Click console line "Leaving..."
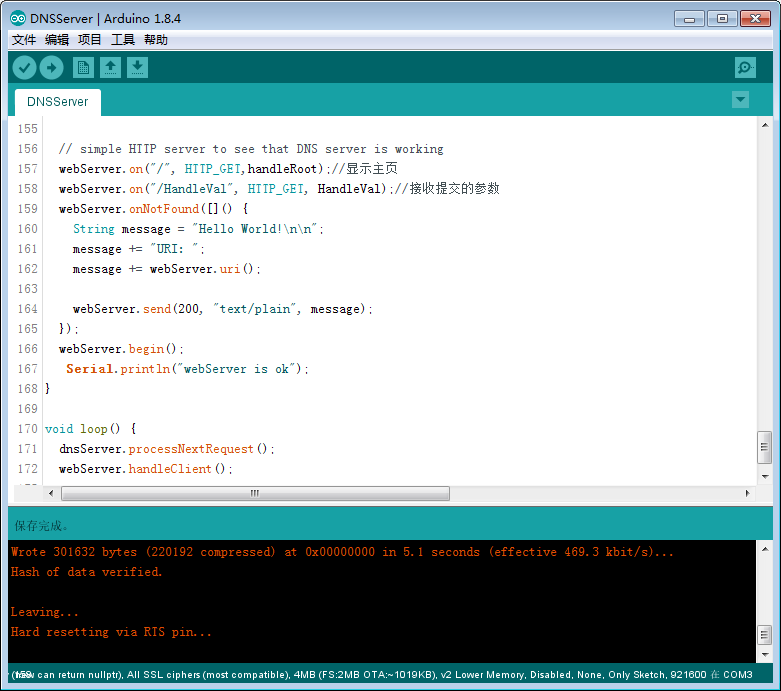The height and width of the screenshot is (691, 781). (x=44, y=612)
